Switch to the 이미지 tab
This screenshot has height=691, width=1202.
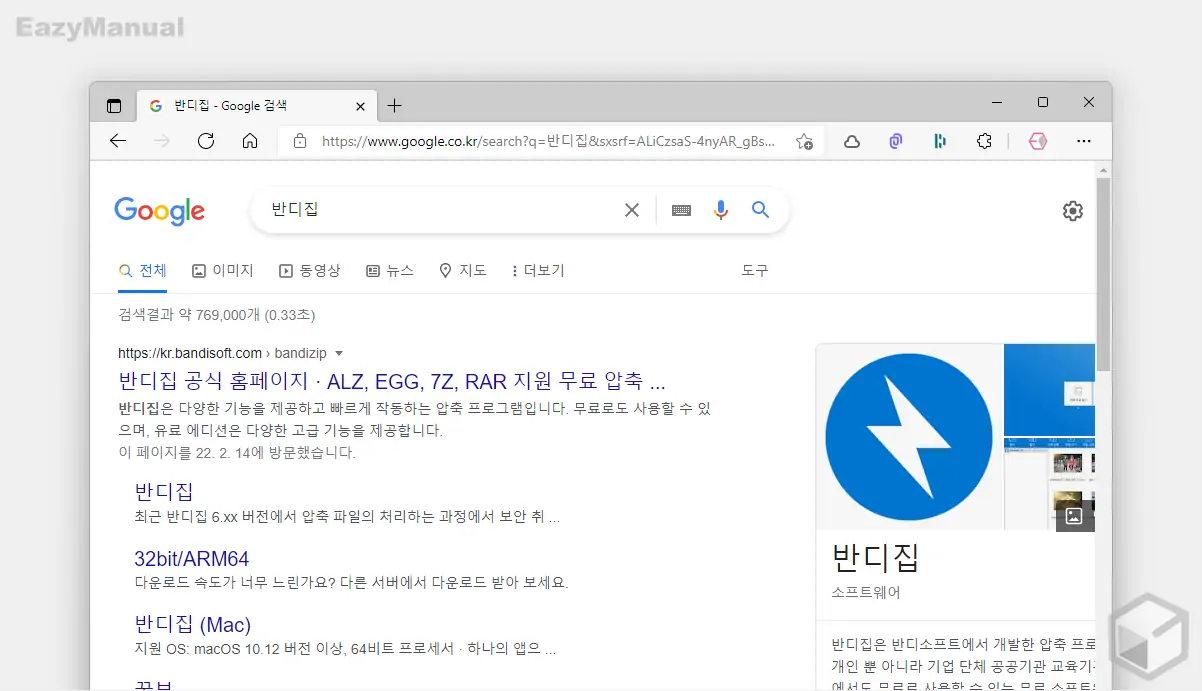click(223, 271)
